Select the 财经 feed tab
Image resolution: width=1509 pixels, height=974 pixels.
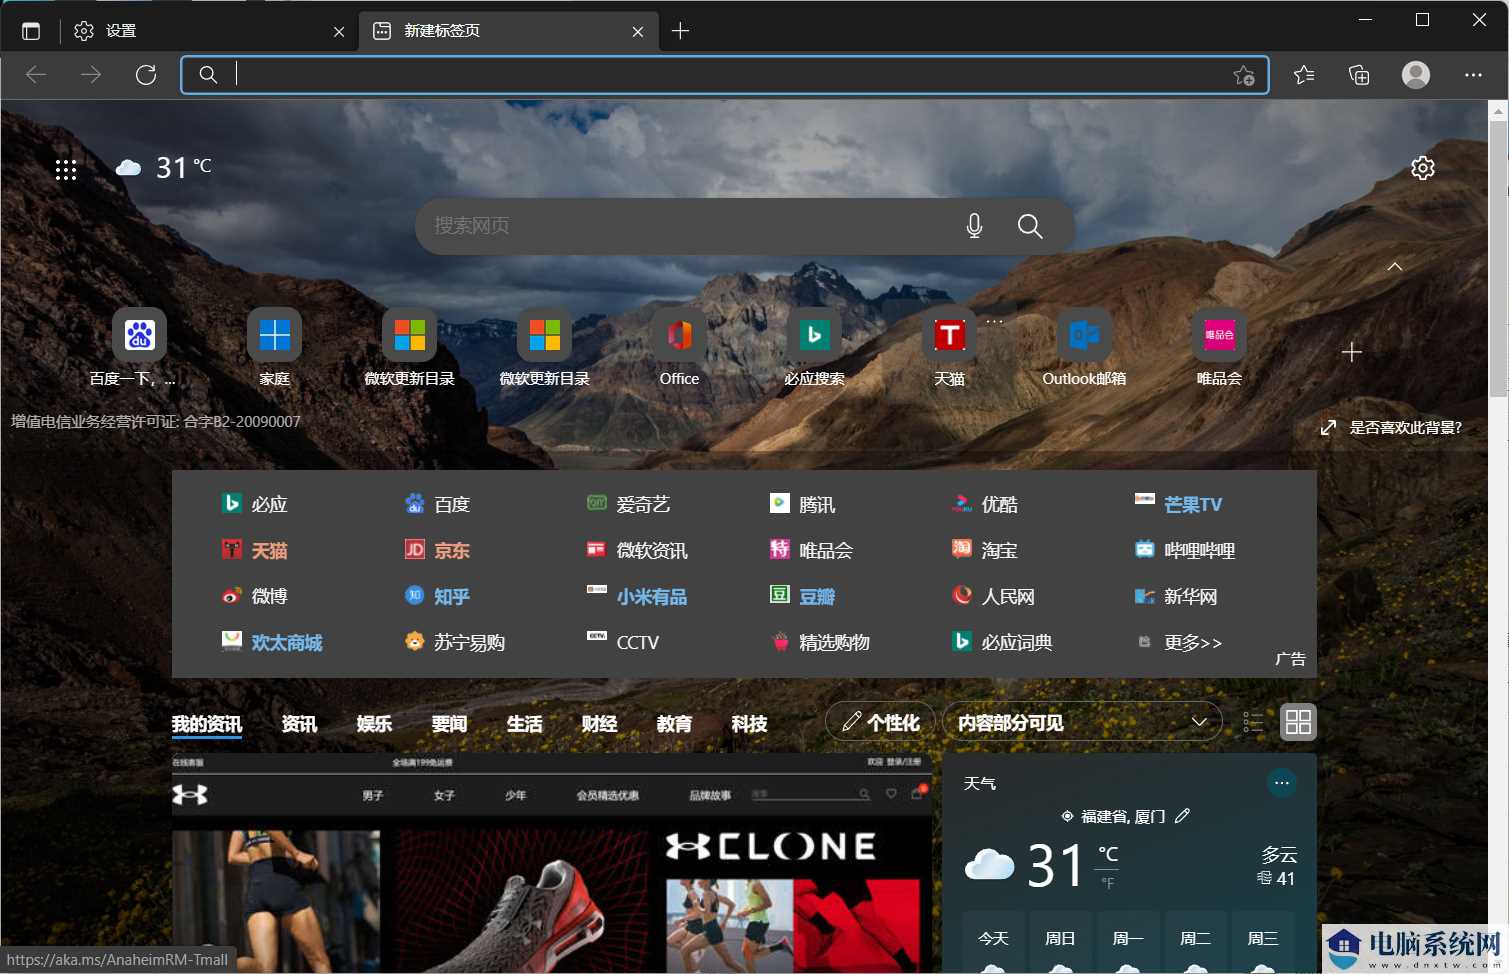pyautogui.click(x=599, y=724)
